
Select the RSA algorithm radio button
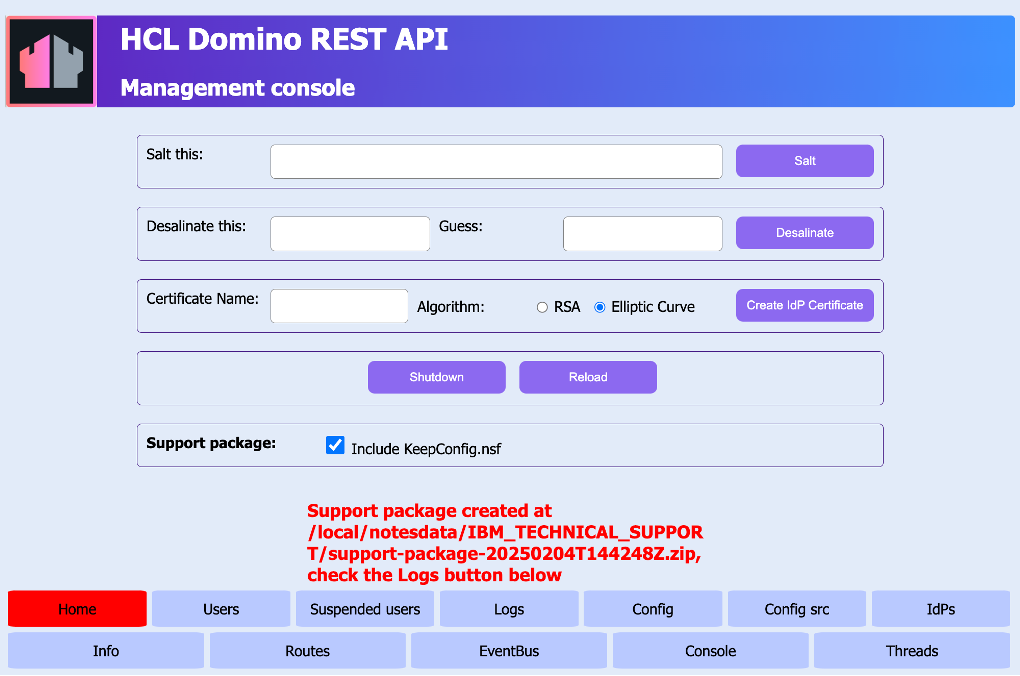point(542,307)
